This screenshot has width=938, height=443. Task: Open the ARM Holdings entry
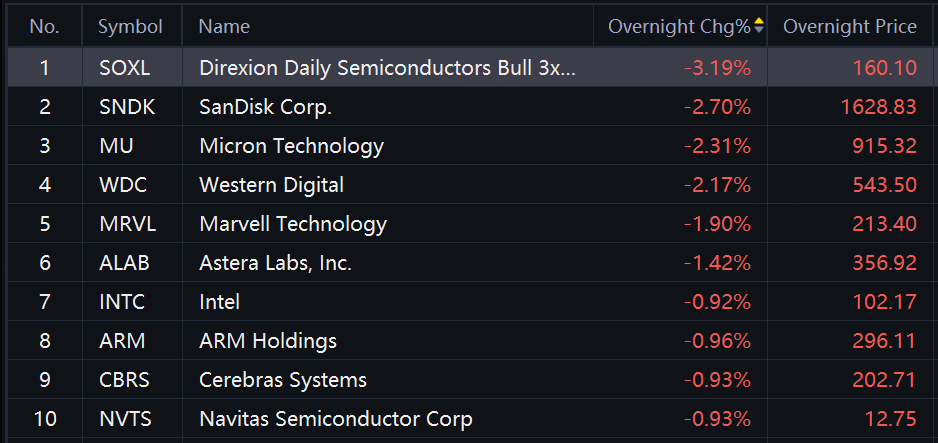268,341
